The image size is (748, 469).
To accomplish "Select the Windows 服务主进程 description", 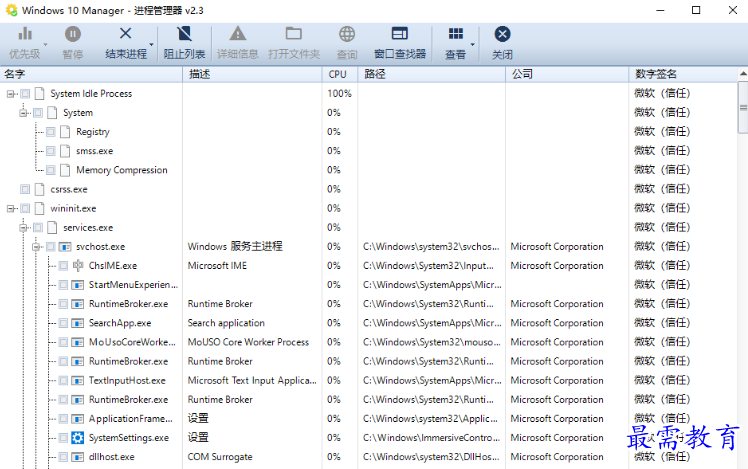I will [235, 246].
